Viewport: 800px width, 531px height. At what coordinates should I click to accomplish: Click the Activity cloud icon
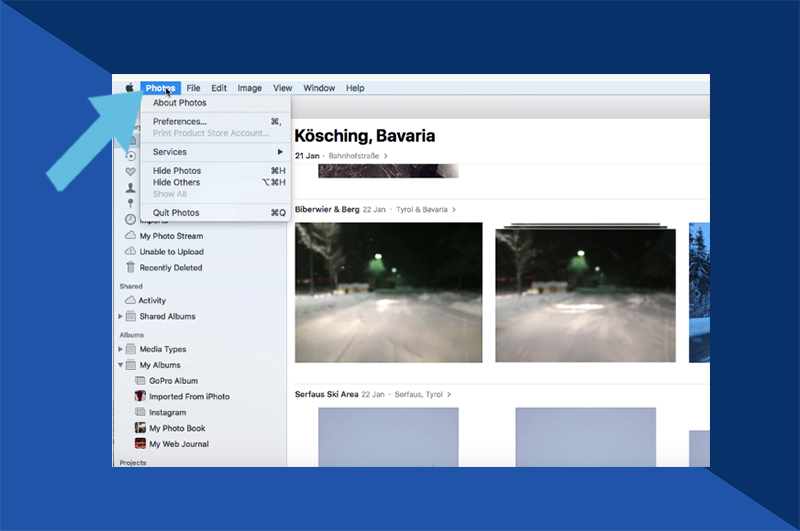pos(131,300)
